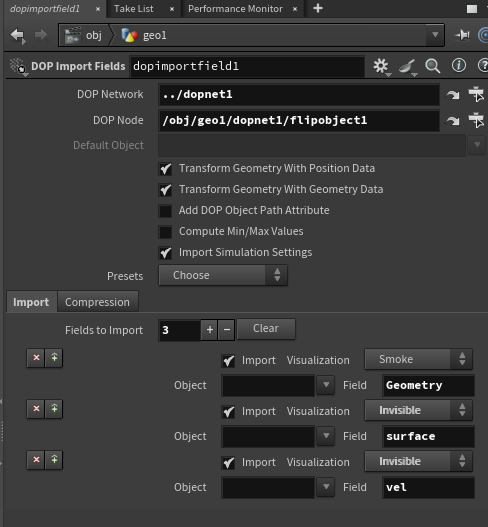
Task: Jump to DOP Node operator arrow icon
Action: click(x=453, y=121)
